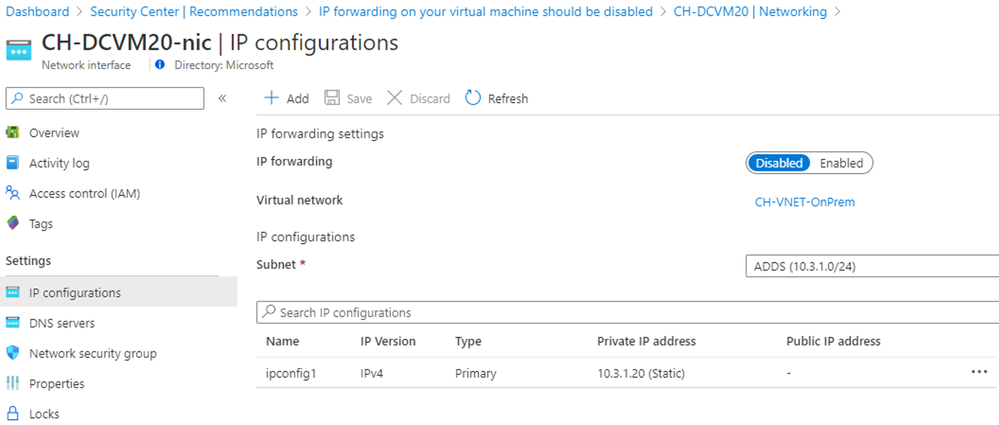Click the Save disk icon

pos(332,98)
